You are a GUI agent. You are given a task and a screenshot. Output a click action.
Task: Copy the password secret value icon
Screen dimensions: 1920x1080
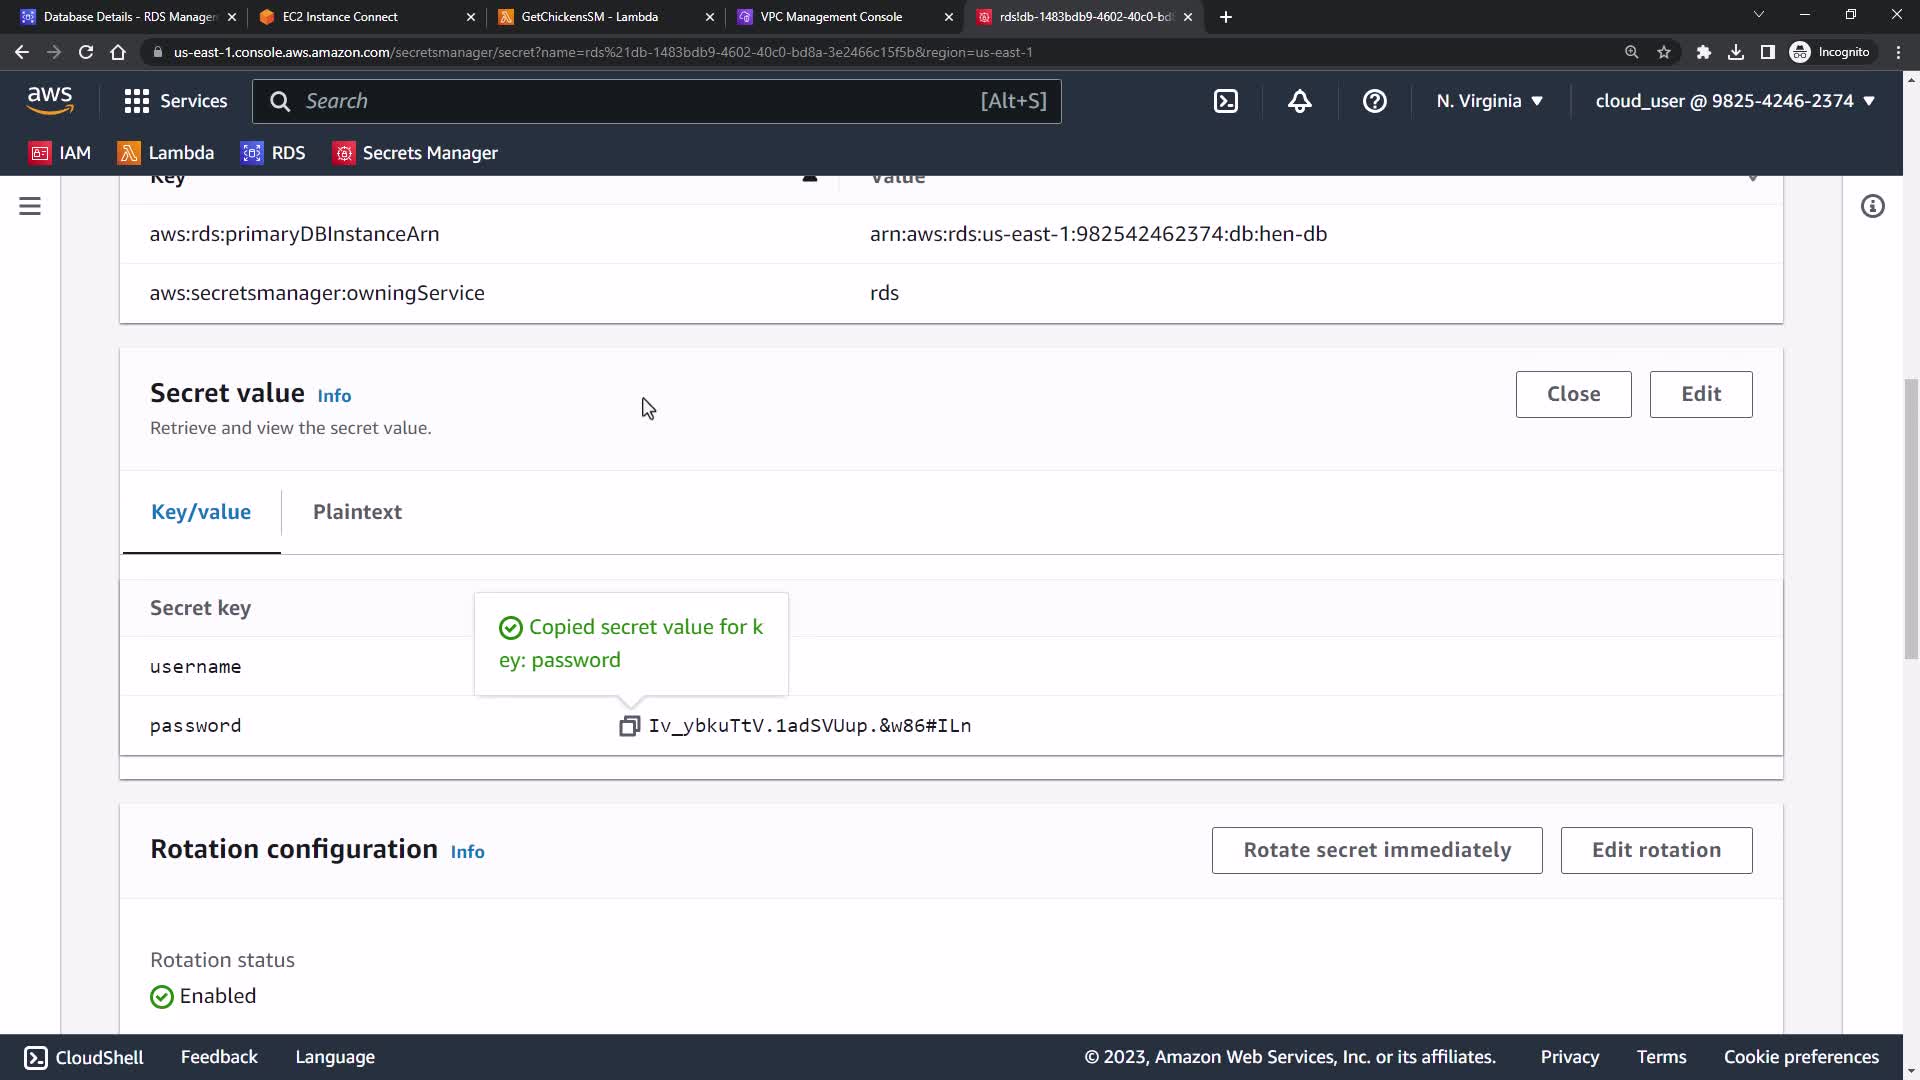(629, 726)
